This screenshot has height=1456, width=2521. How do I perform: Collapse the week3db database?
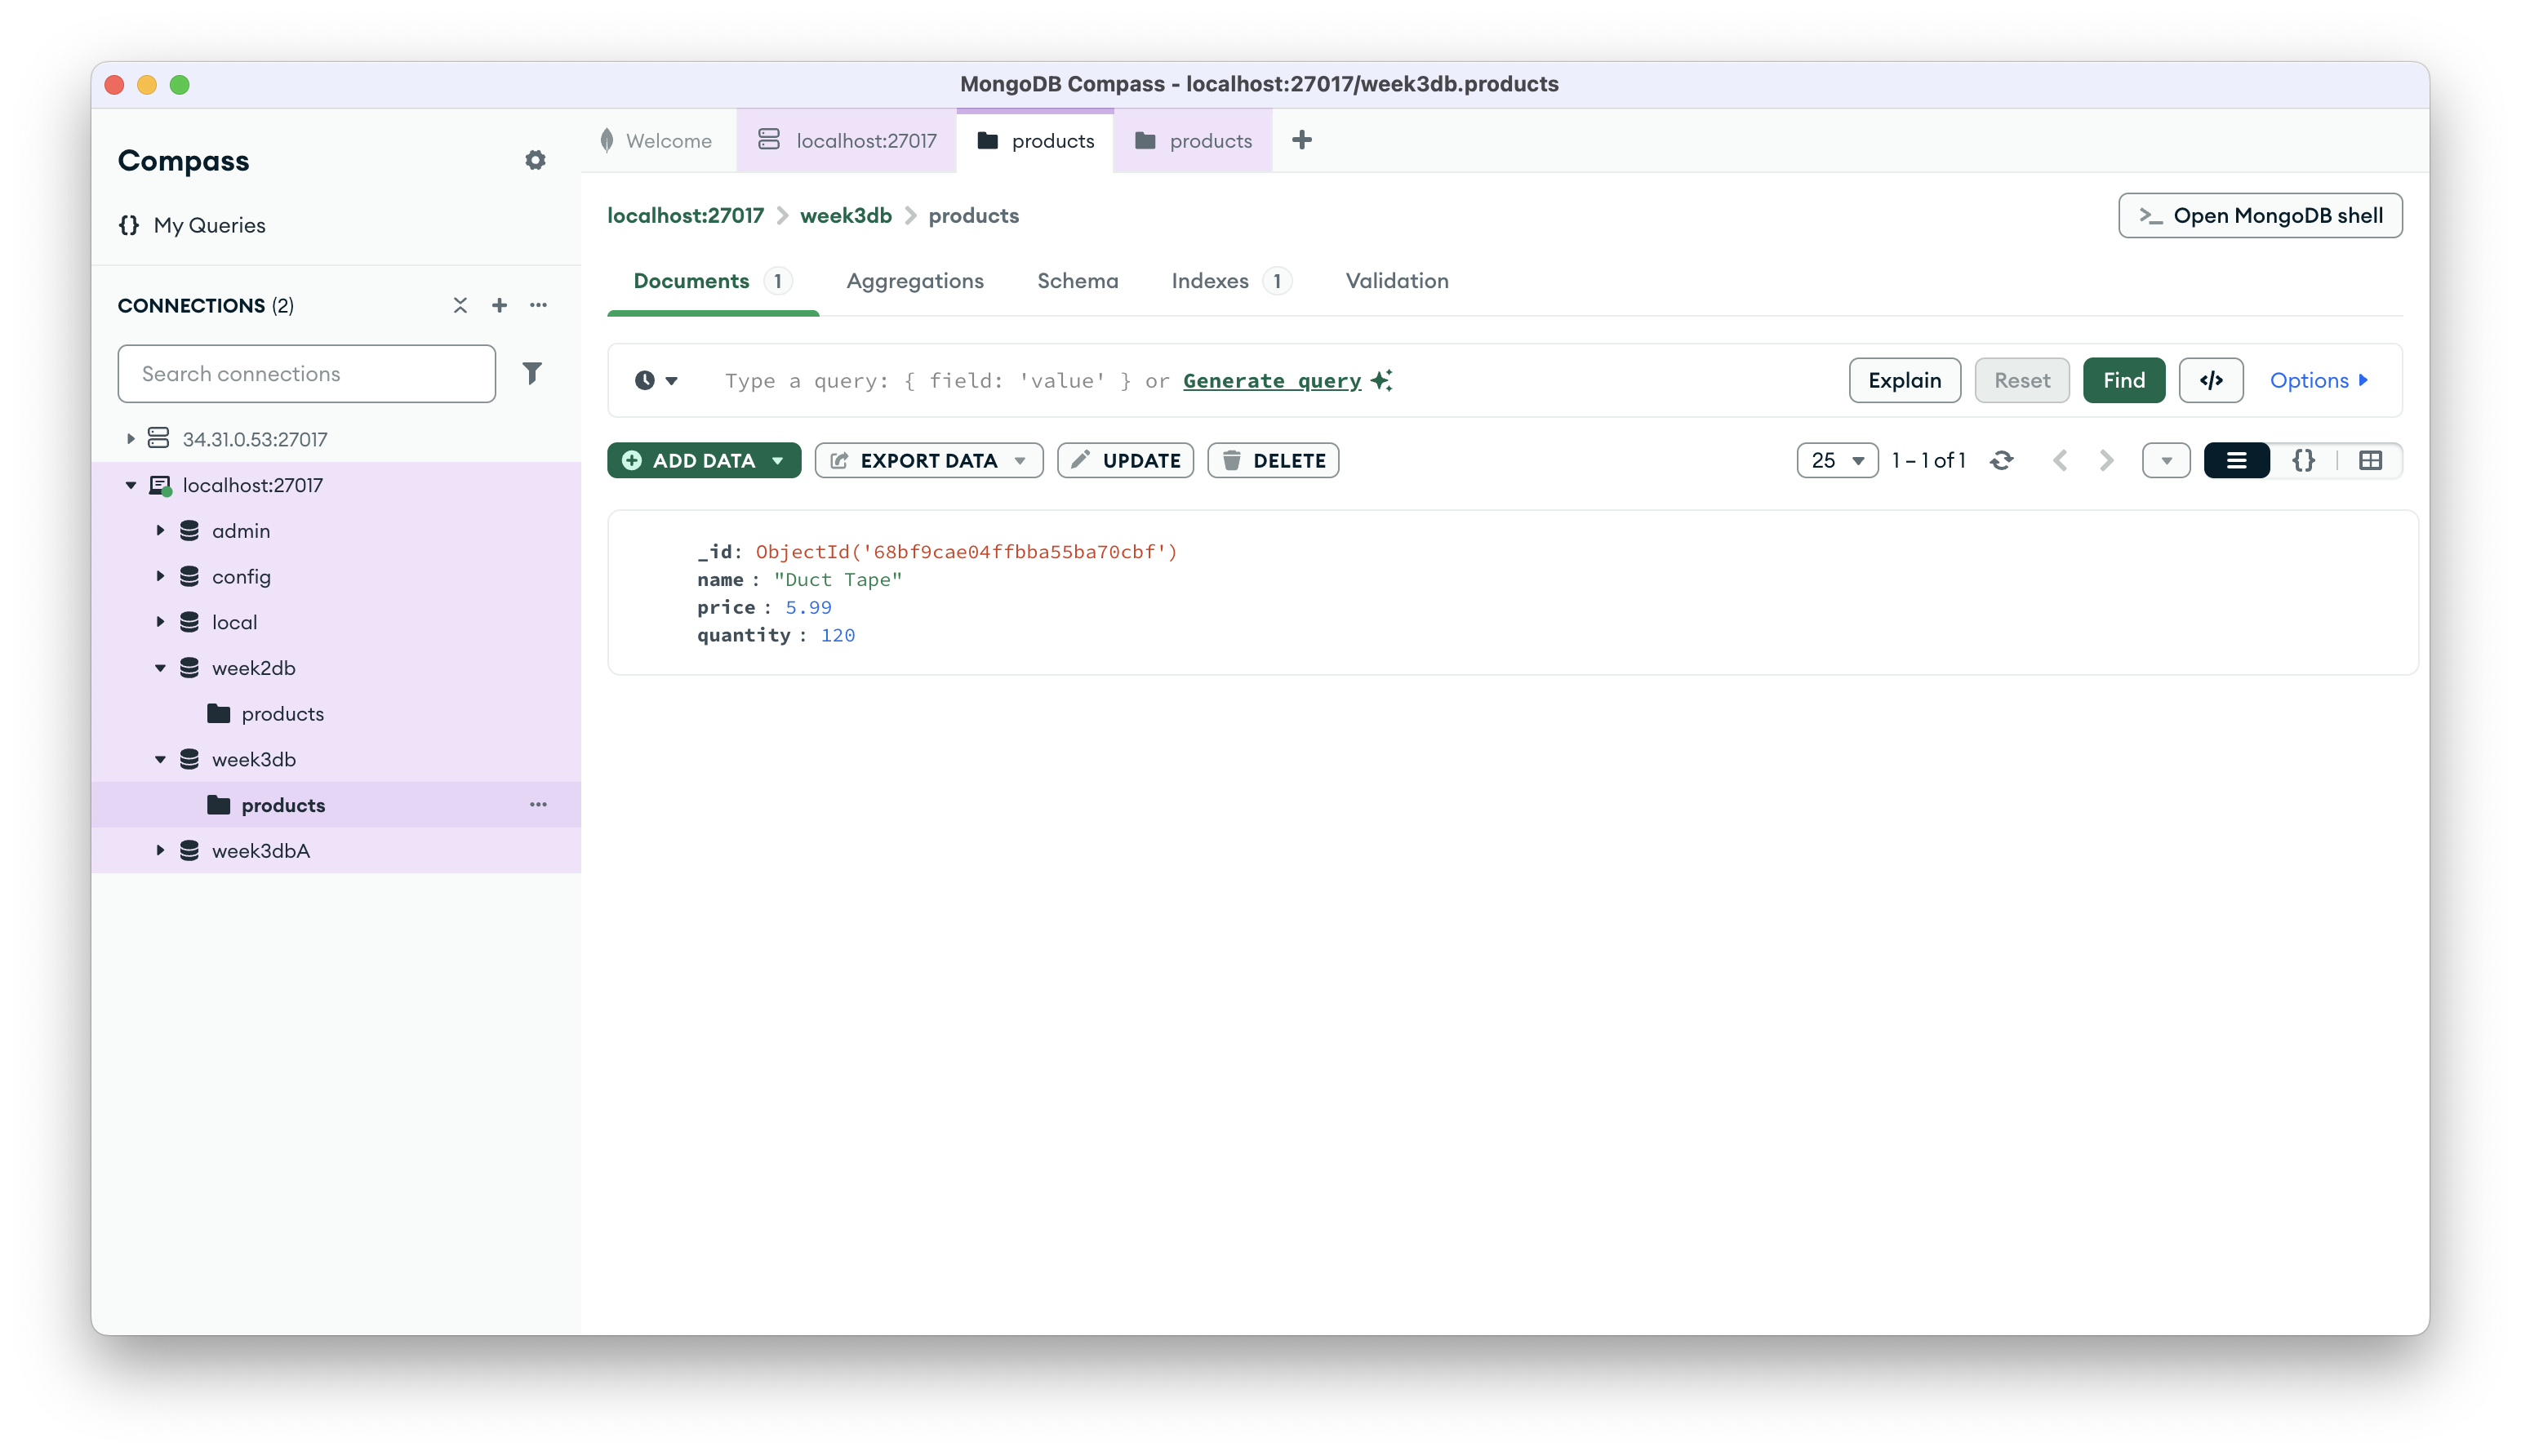[x=160, y=759]
